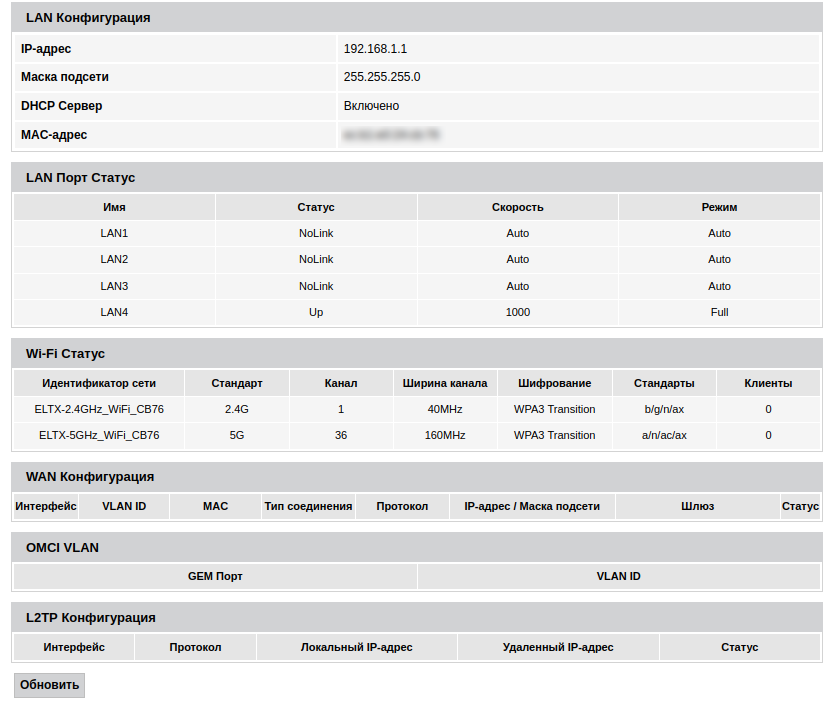This screenshot has width=828, height=705.
Task: Click the ELTX-5GHz_WiFi_CB76 network name
Action: [x=99, y=435]
